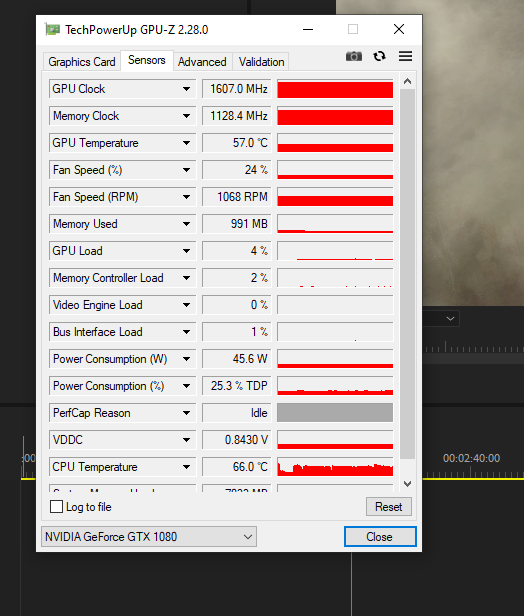Screen dimensions: 524x616
Task: Open the Power Consumption (%) dropdown
Action: coord(187,386)
